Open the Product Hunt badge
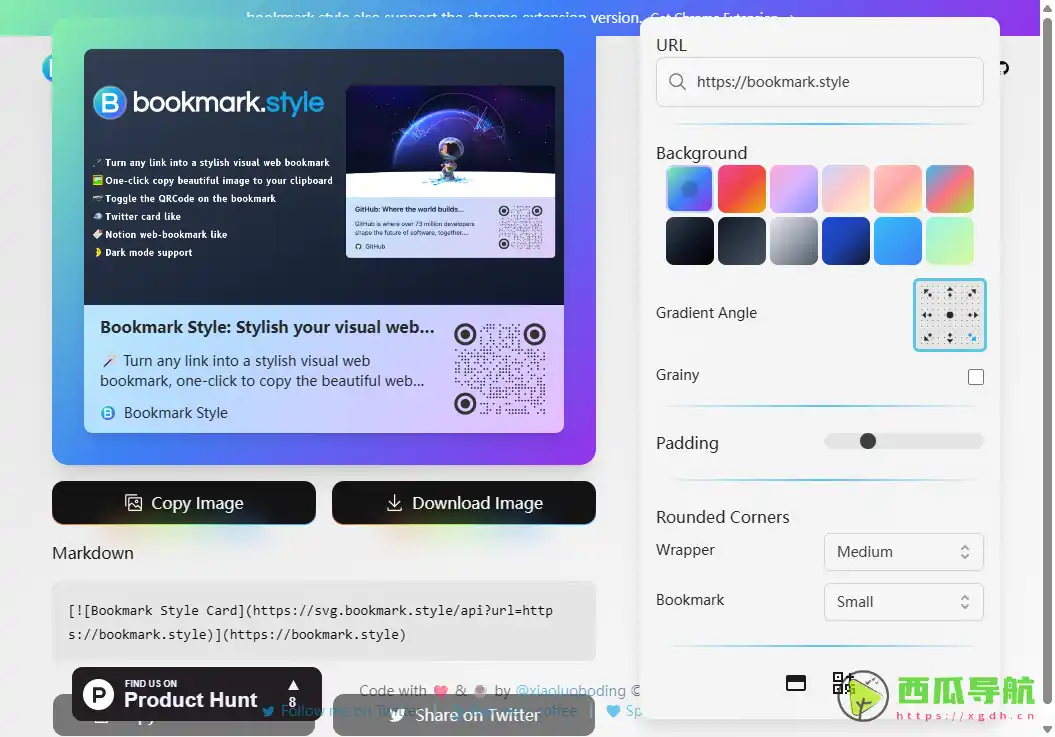The width and height of the screenshot is (1055, 737). (196, 694)
